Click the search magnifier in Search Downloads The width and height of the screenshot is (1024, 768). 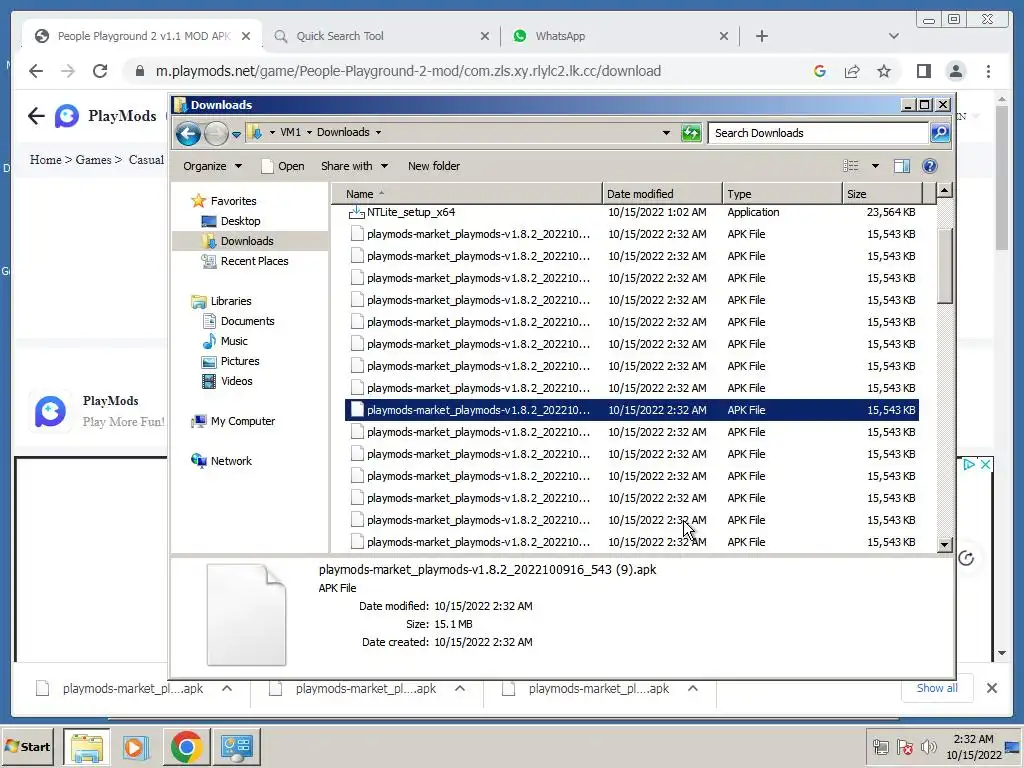point(940,133)
